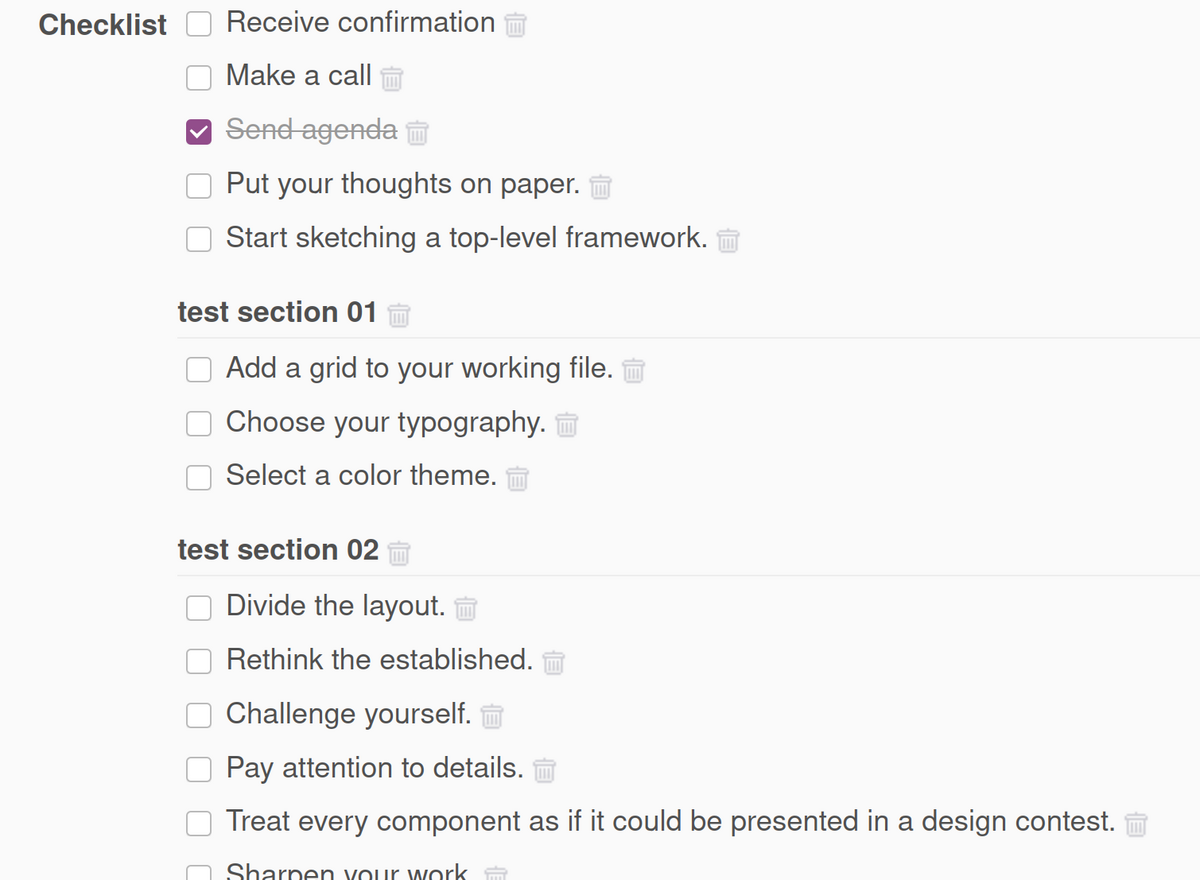
Task: Check the "Receive confirmation" checkbox
Action: 198,24
